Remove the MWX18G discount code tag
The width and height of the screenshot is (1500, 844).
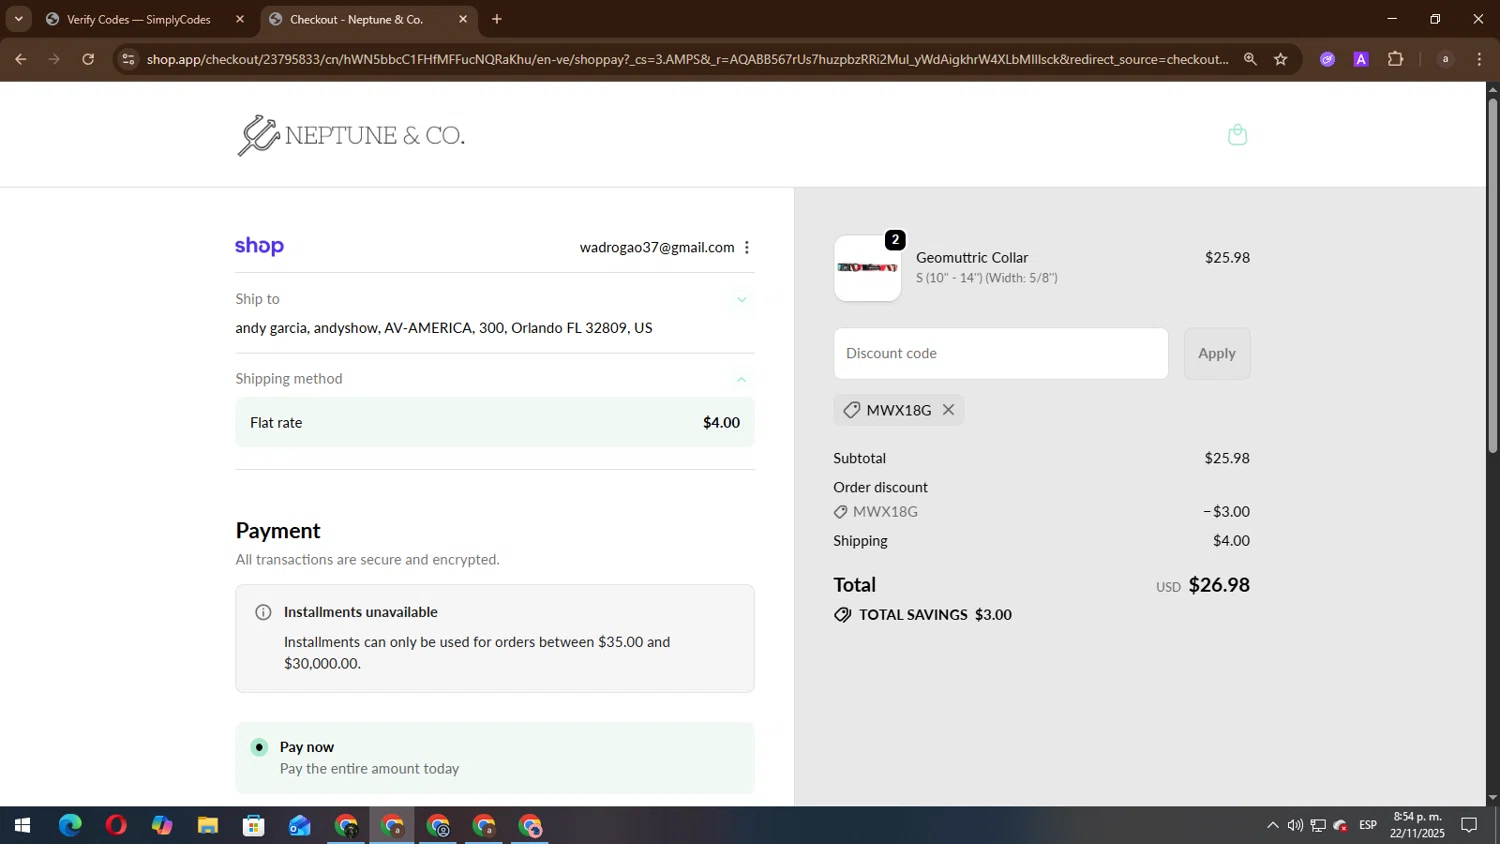948,410
